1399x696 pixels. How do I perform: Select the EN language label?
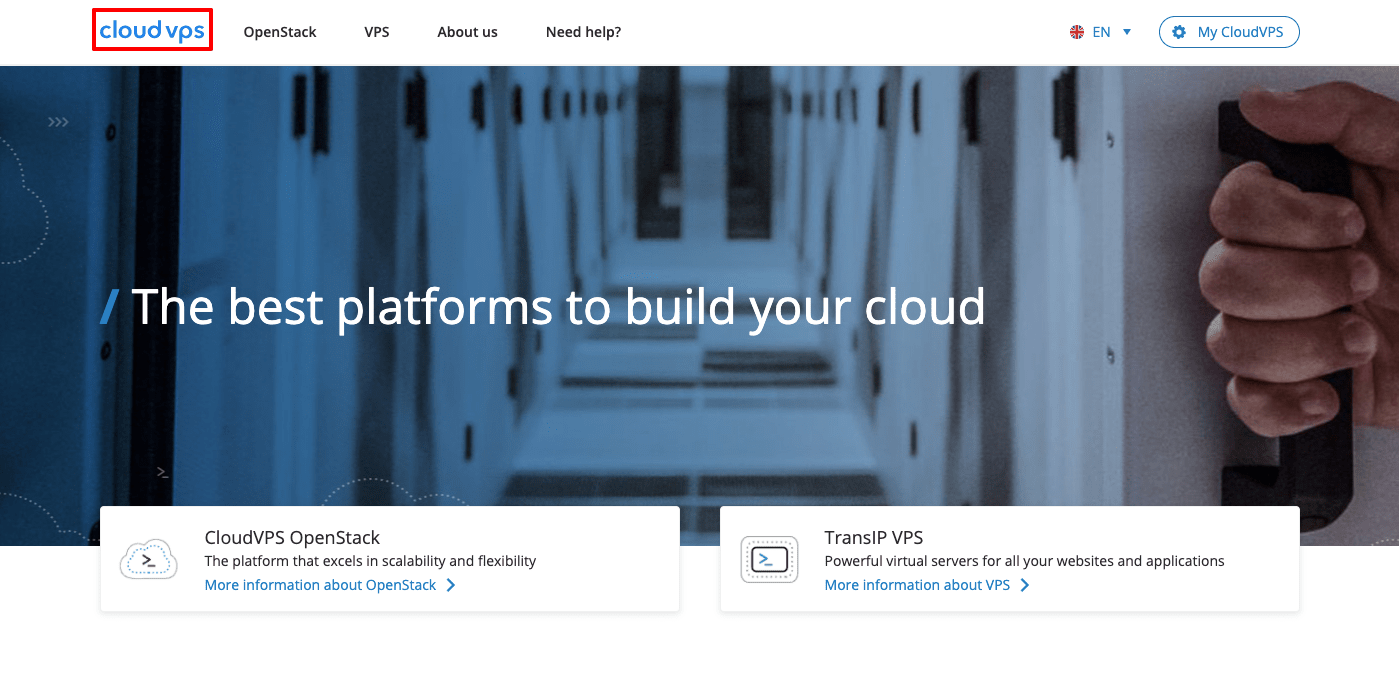coord(1101,32)
